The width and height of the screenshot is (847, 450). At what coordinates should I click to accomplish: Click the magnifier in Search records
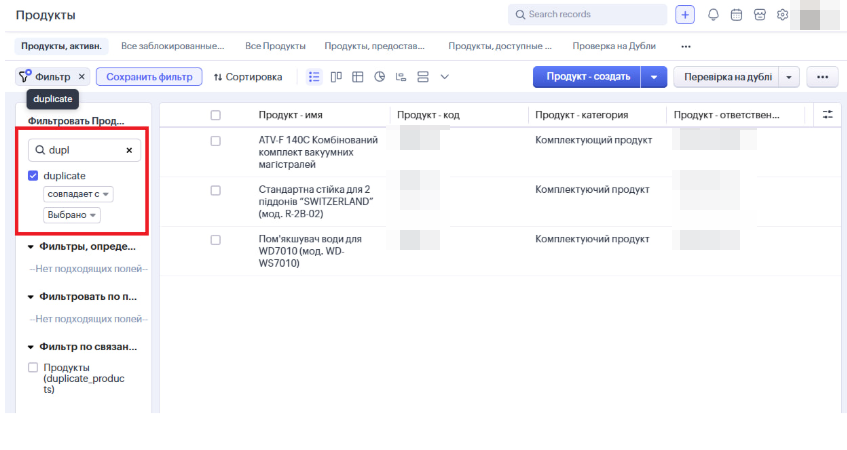tap(520, 15)
